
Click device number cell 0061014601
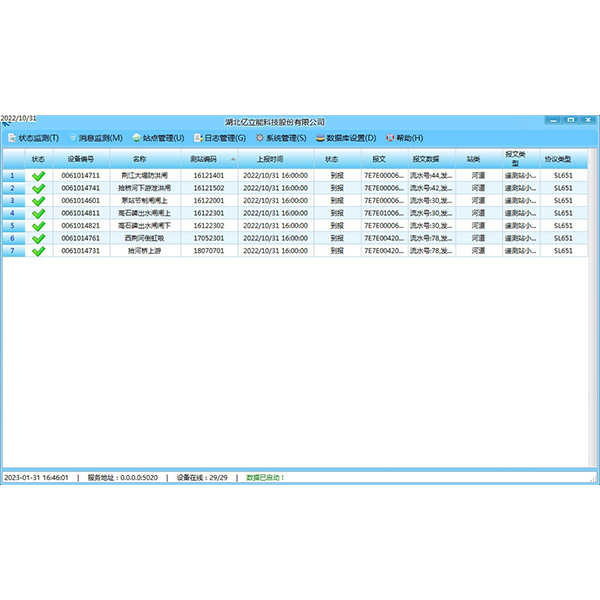tap(81, 201)
